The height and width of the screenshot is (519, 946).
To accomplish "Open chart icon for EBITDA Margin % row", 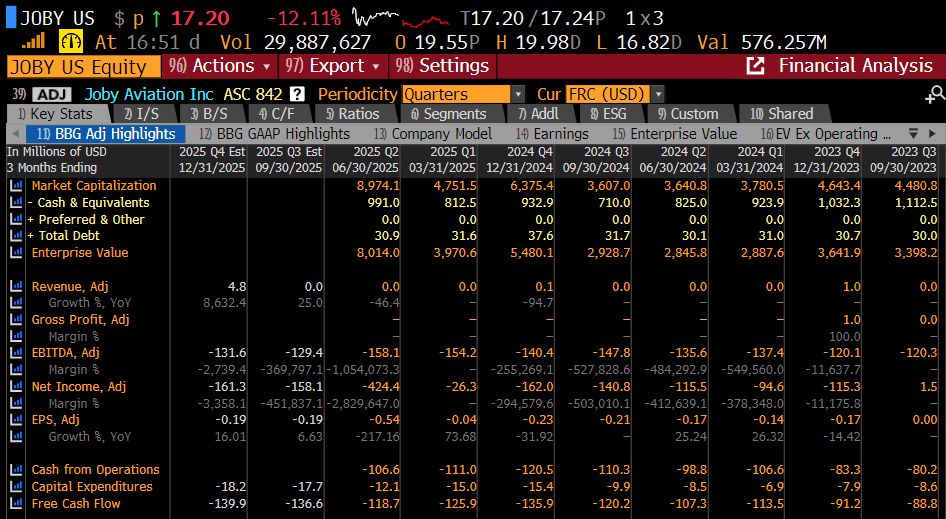I will (x=16, y=370).
